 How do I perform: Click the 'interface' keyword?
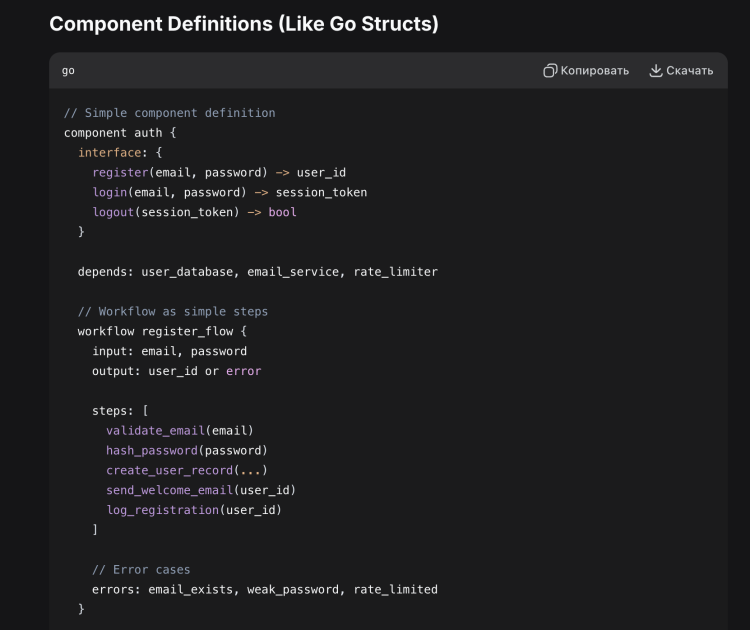coord(110,153)
